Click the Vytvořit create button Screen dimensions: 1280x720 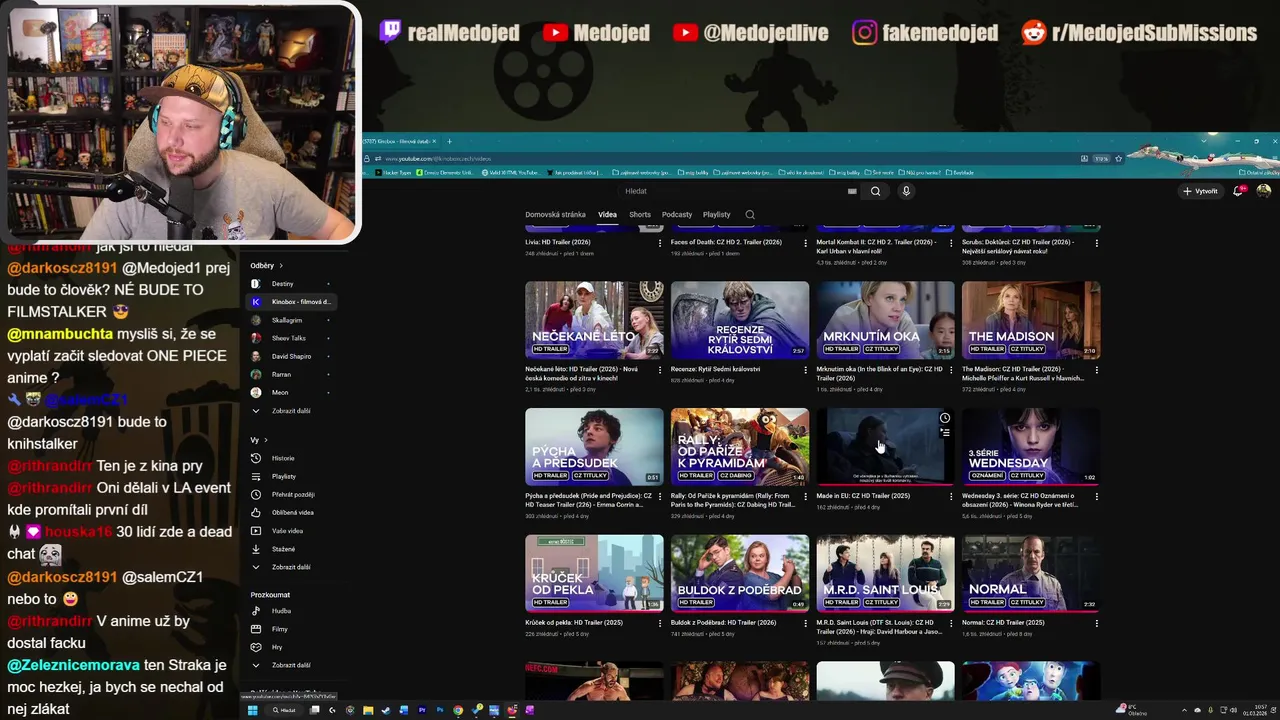tap(1200, 191)
